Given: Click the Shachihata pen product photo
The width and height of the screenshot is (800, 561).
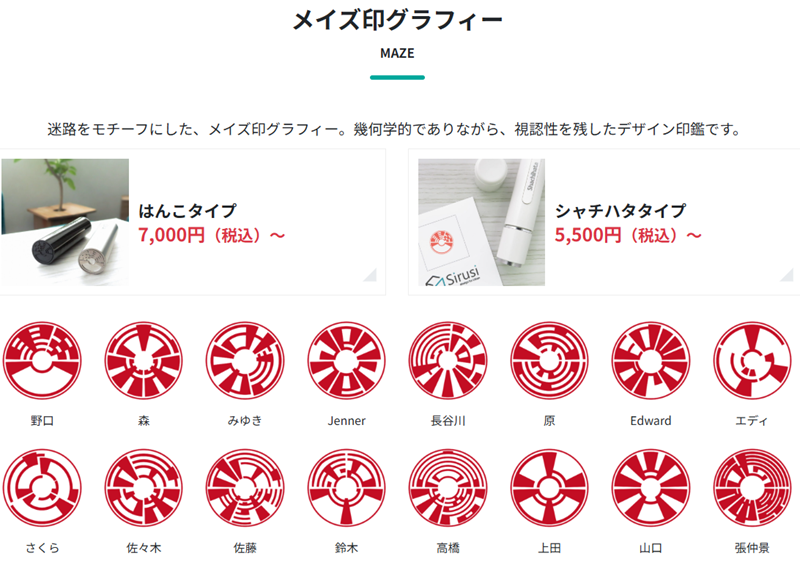Looking at the screenshot, I should pos(481,222).
